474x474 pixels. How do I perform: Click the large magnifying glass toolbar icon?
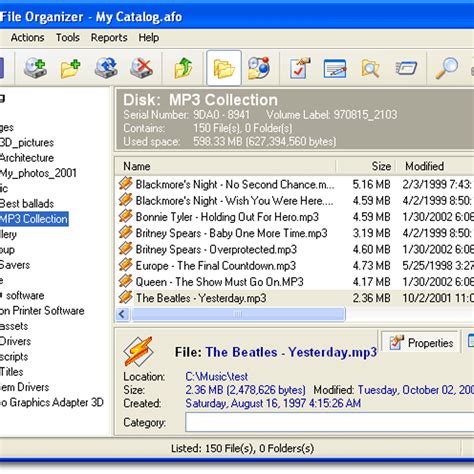click(447, 68)
